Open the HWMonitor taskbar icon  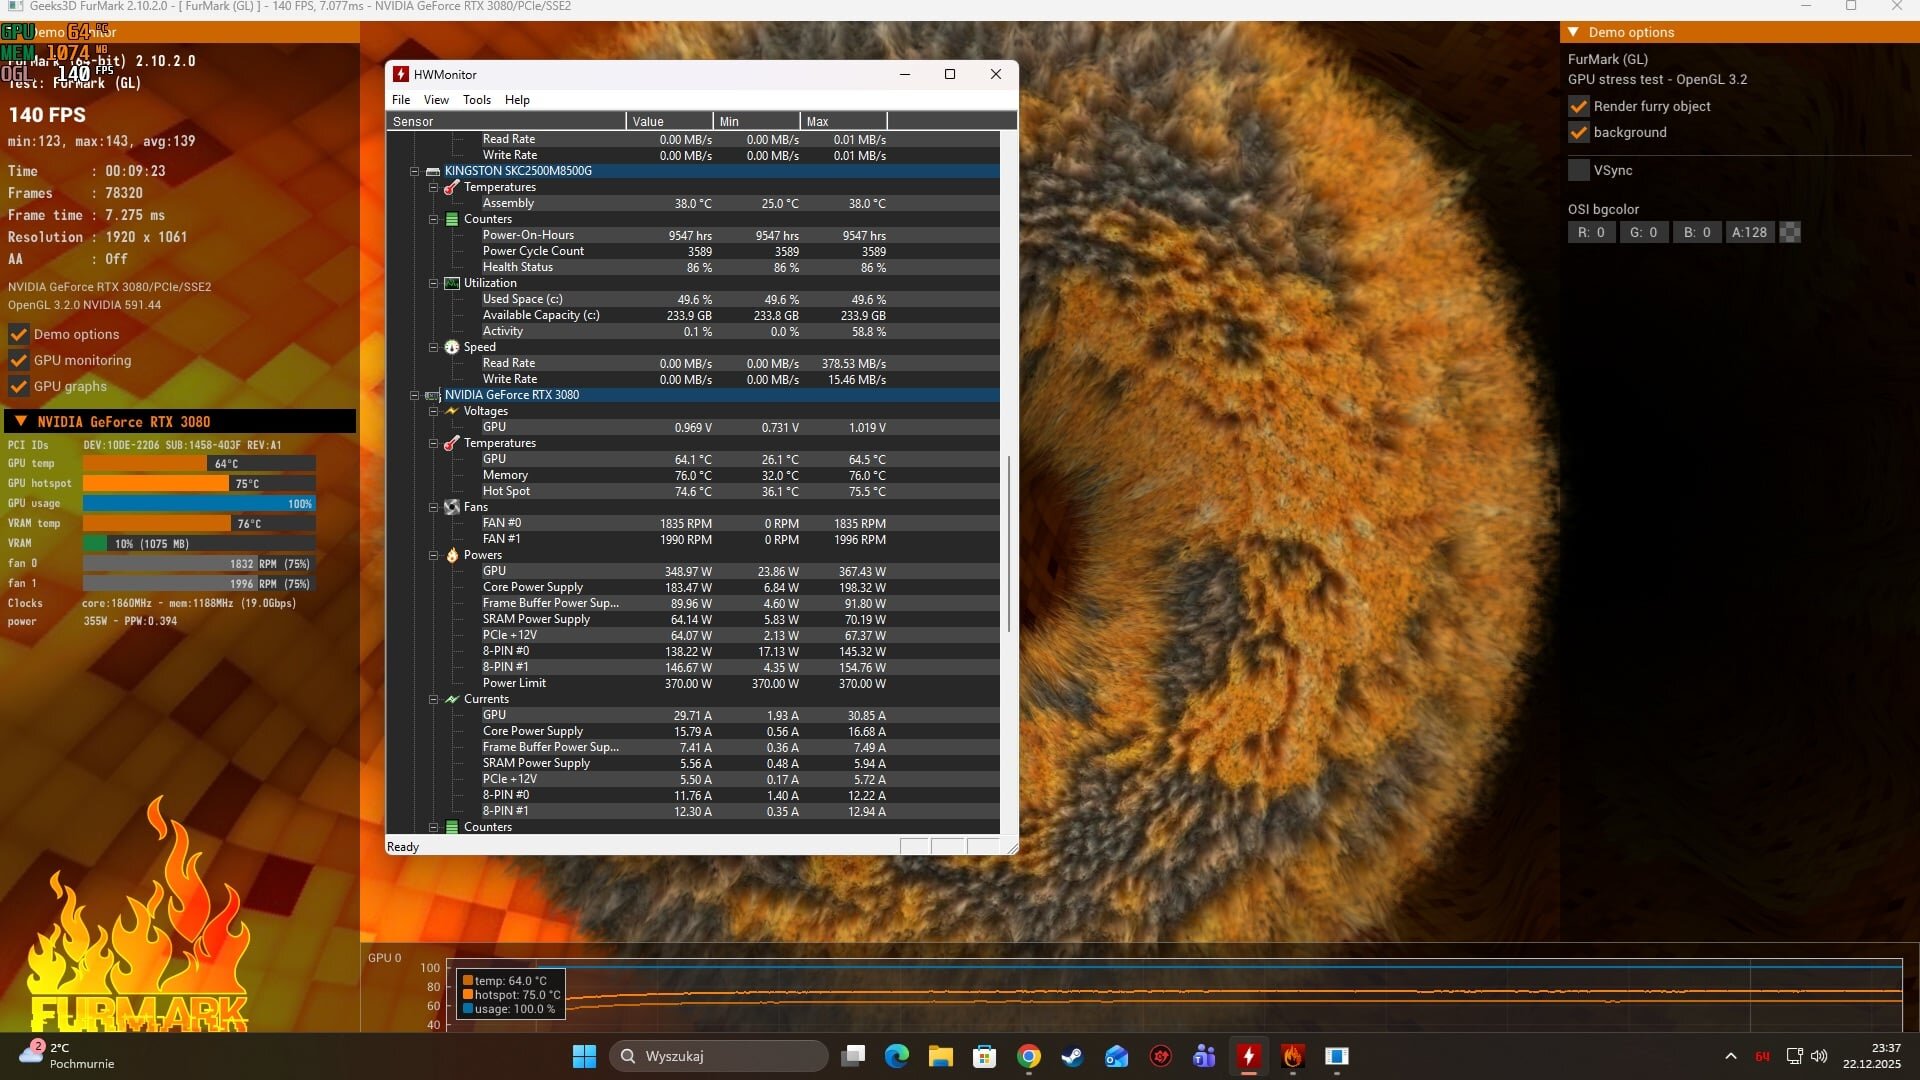click(x=1248, y=1056)
